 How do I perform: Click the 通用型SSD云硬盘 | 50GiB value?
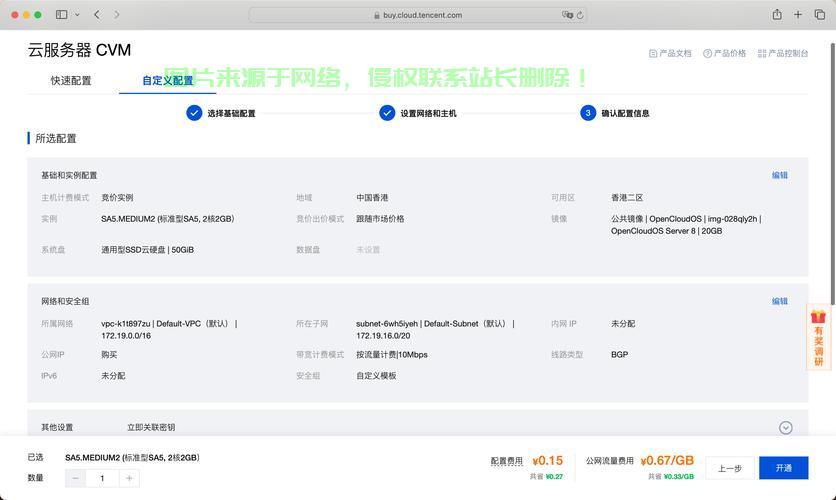(148, 249)
